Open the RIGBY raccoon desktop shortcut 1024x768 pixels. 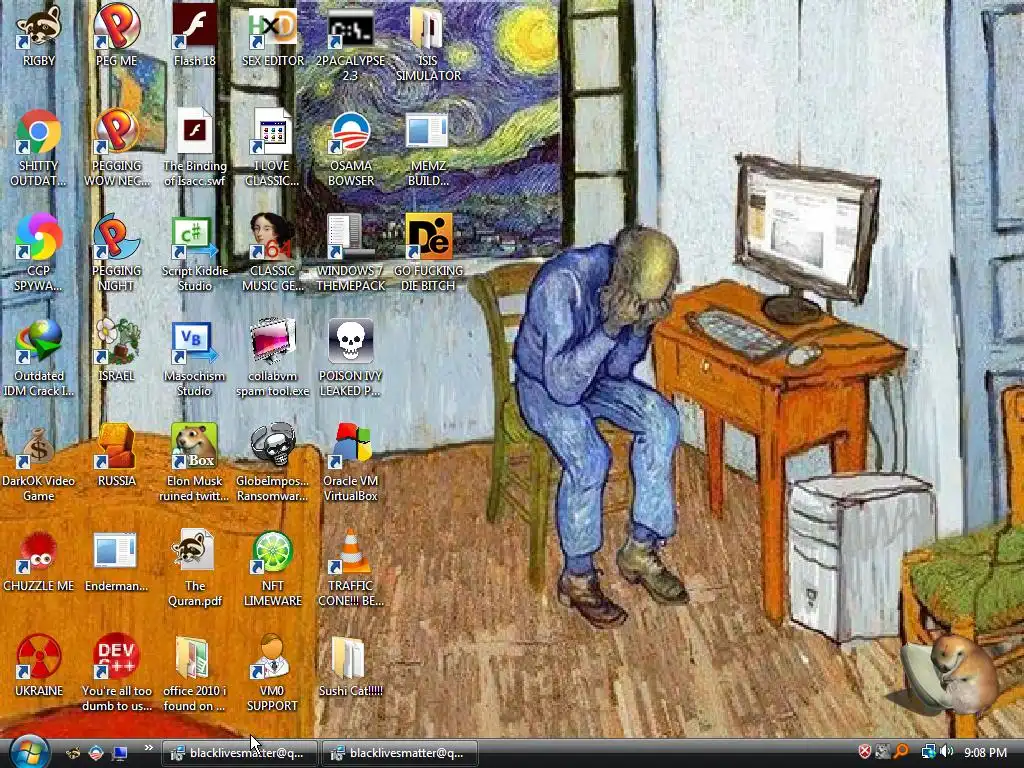click(x=39, y=26)
